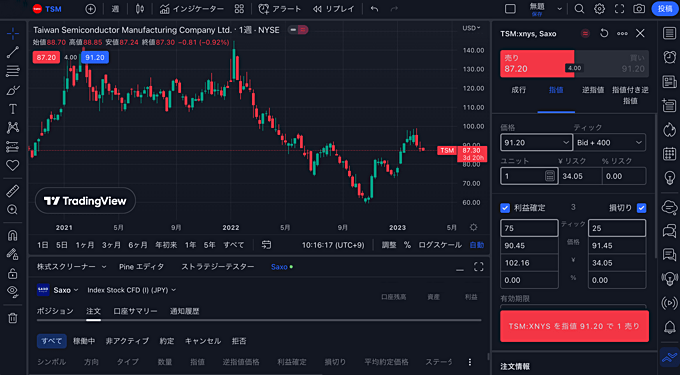680x375 pixels.
Task: Select the ruler measure tool
Action: click(13, 191)
